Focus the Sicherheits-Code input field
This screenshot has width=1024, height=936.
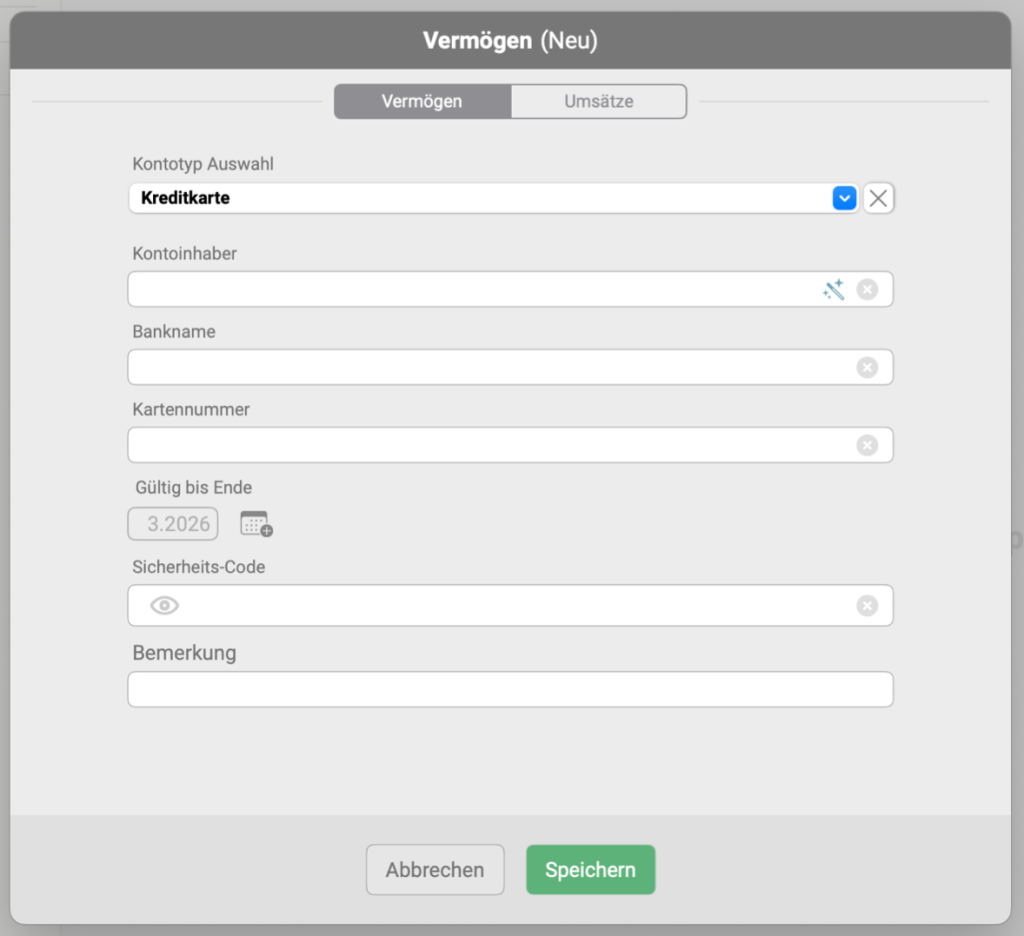(x=510, y=606)
